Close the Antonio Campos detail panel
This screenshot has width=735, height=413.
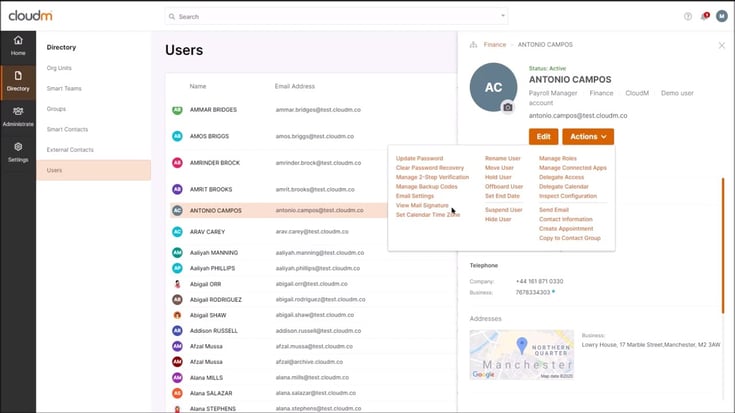point(722,45)
